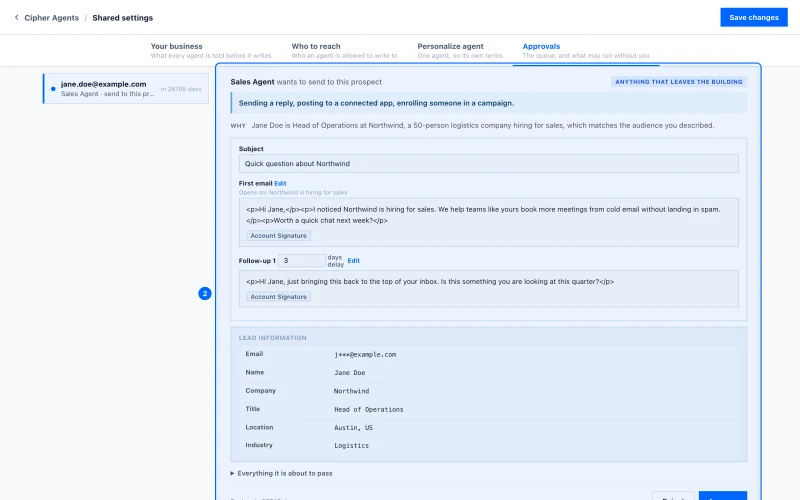The width and height of the screenshot is (800, 500).
Task: Expand Everything it is about to pass
Action: [x=282, y=473]
